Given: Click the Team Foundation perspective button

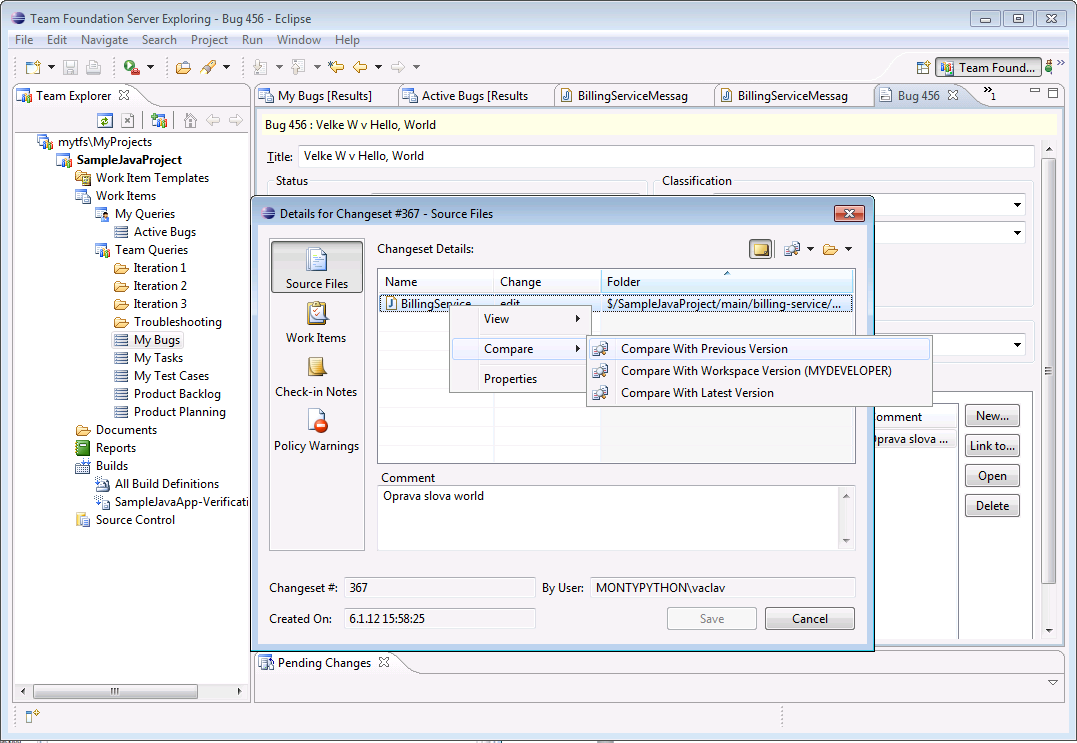Looking at the screenshot, I should tap(987, 68).
